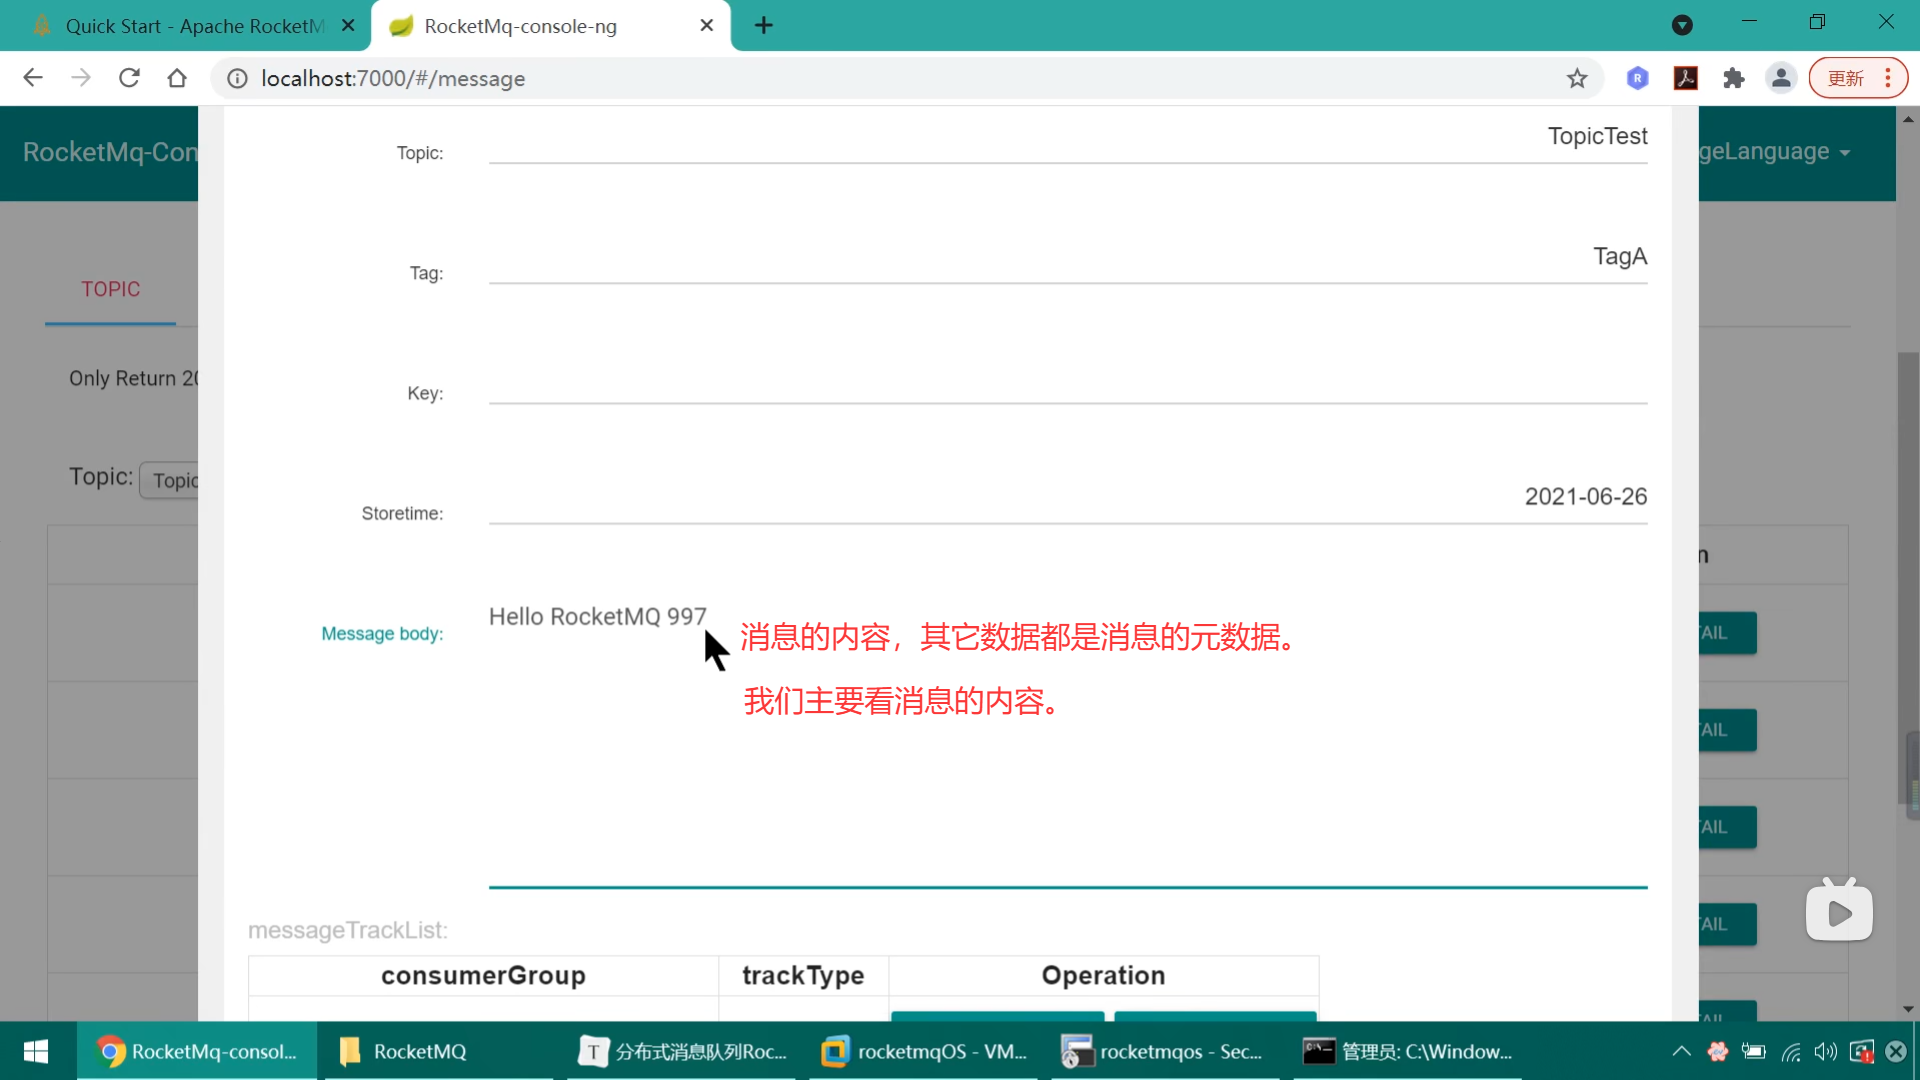Go back with the browser back arrow
Viewport: 1920px width, 1080px height.
click(33, 78)
